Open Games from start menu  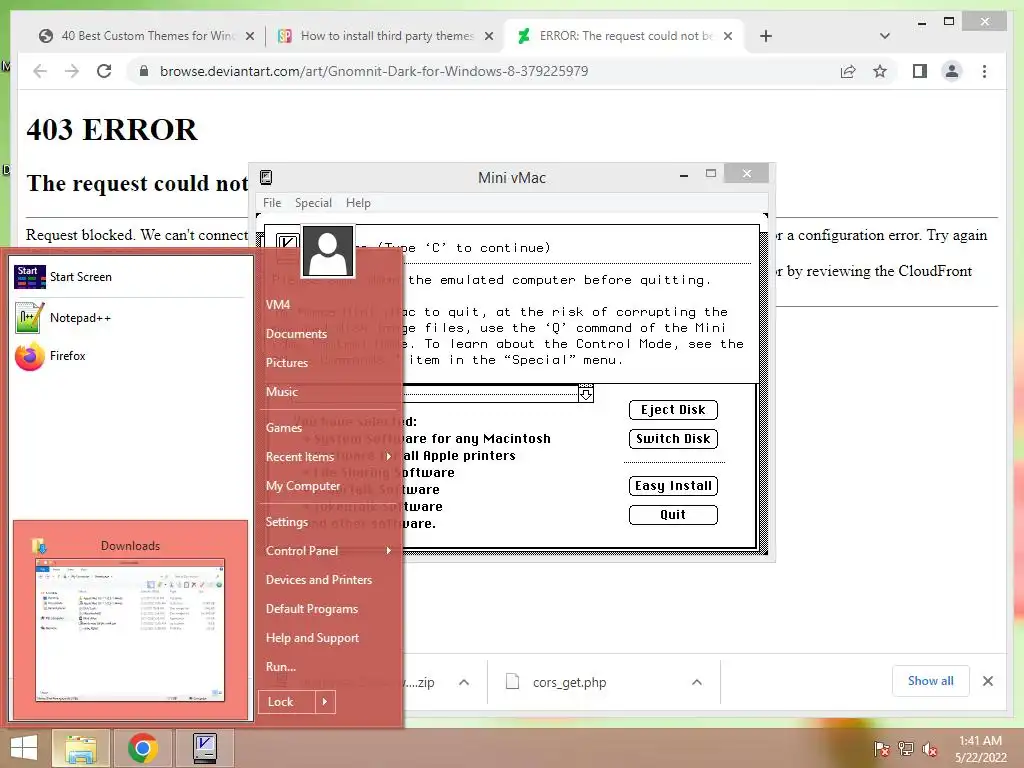tap(283, 428)
